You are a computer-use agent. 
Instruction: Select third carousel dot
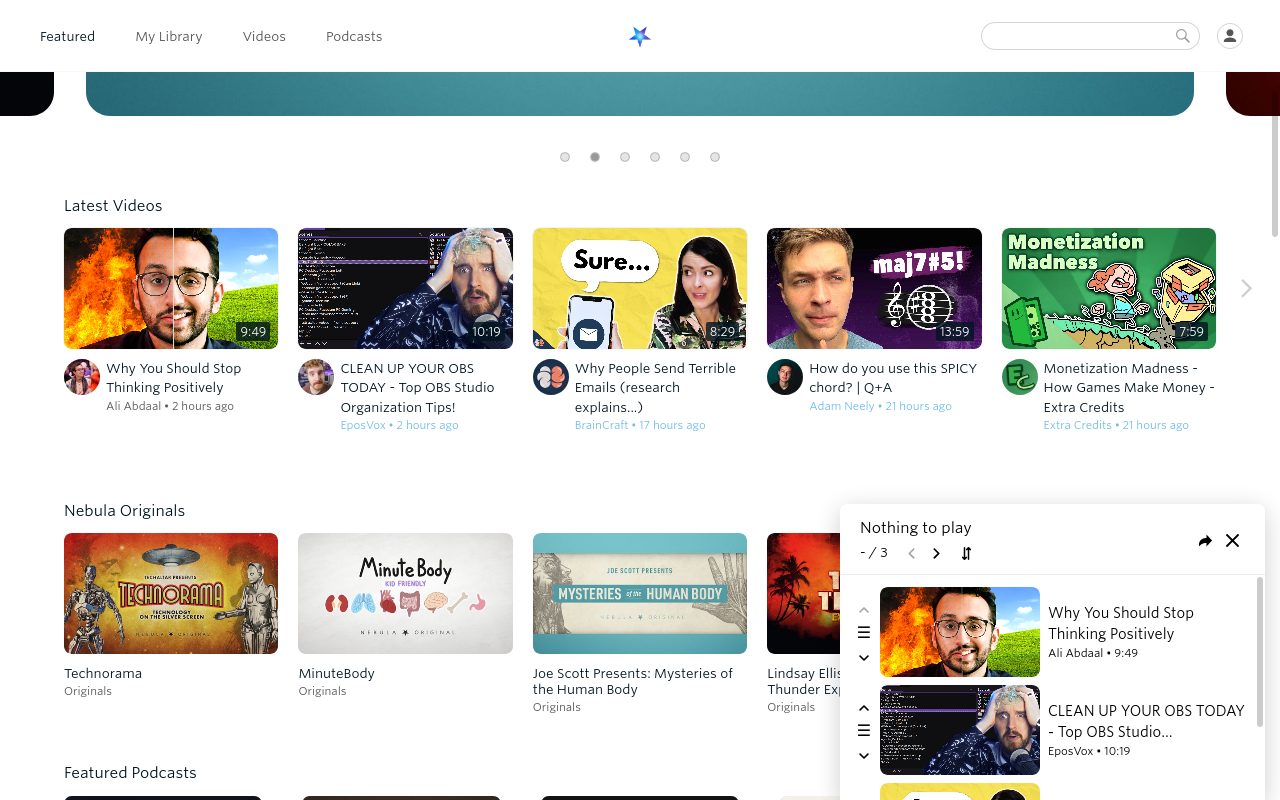coord(625,157)
